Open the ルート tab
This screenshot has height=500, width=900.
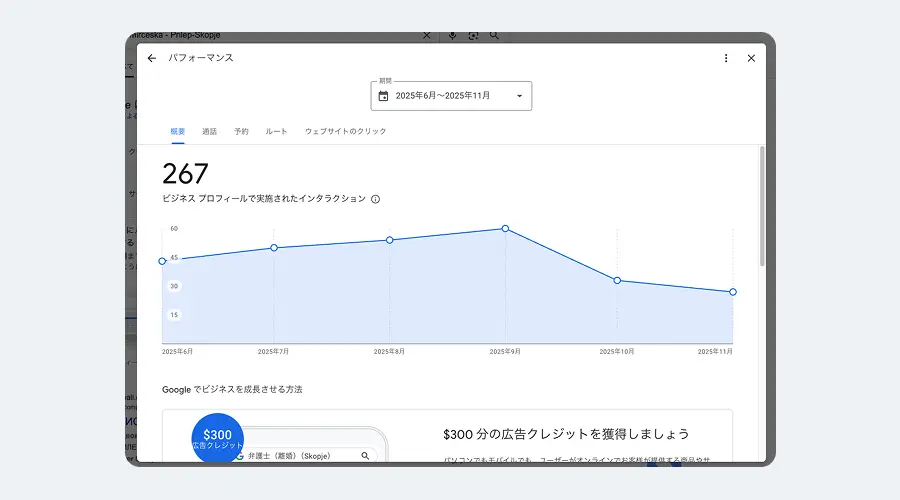coord(276,131)
